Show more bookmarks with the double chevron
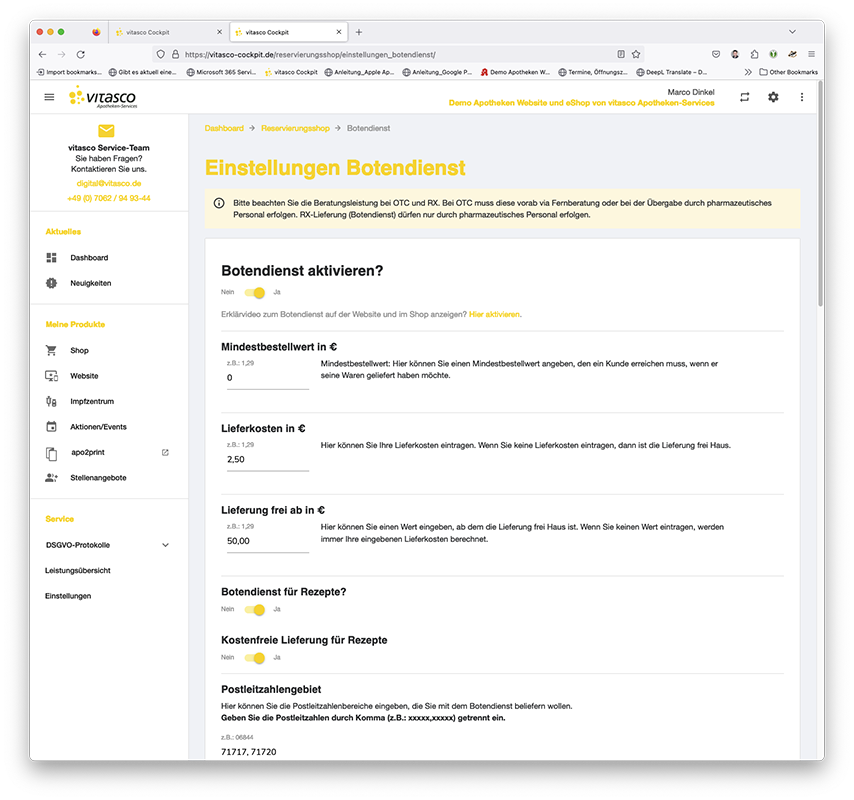 click(748, 72)
